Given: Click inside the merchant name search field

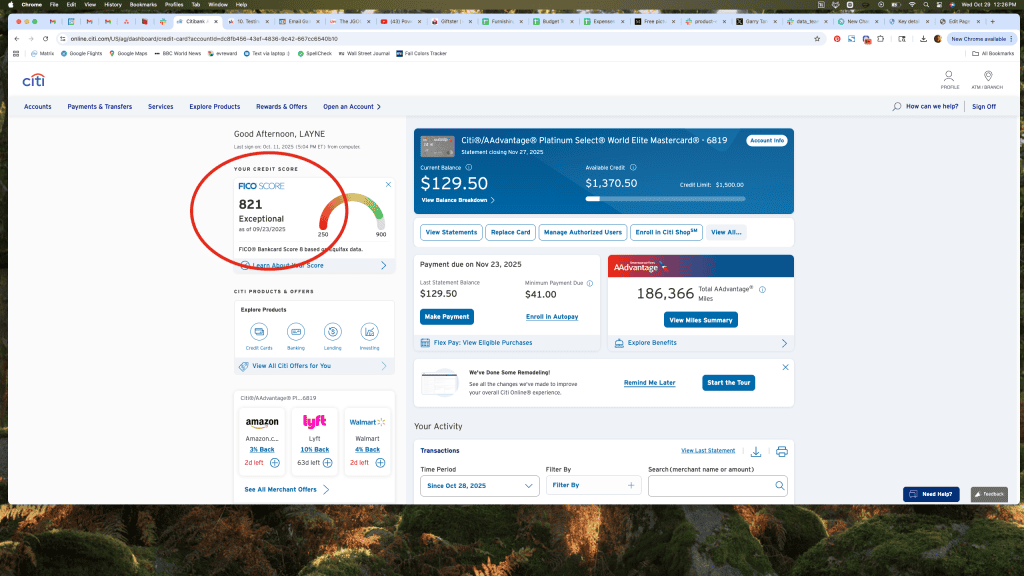Looking at the screenshot, I should click(710, 484).
